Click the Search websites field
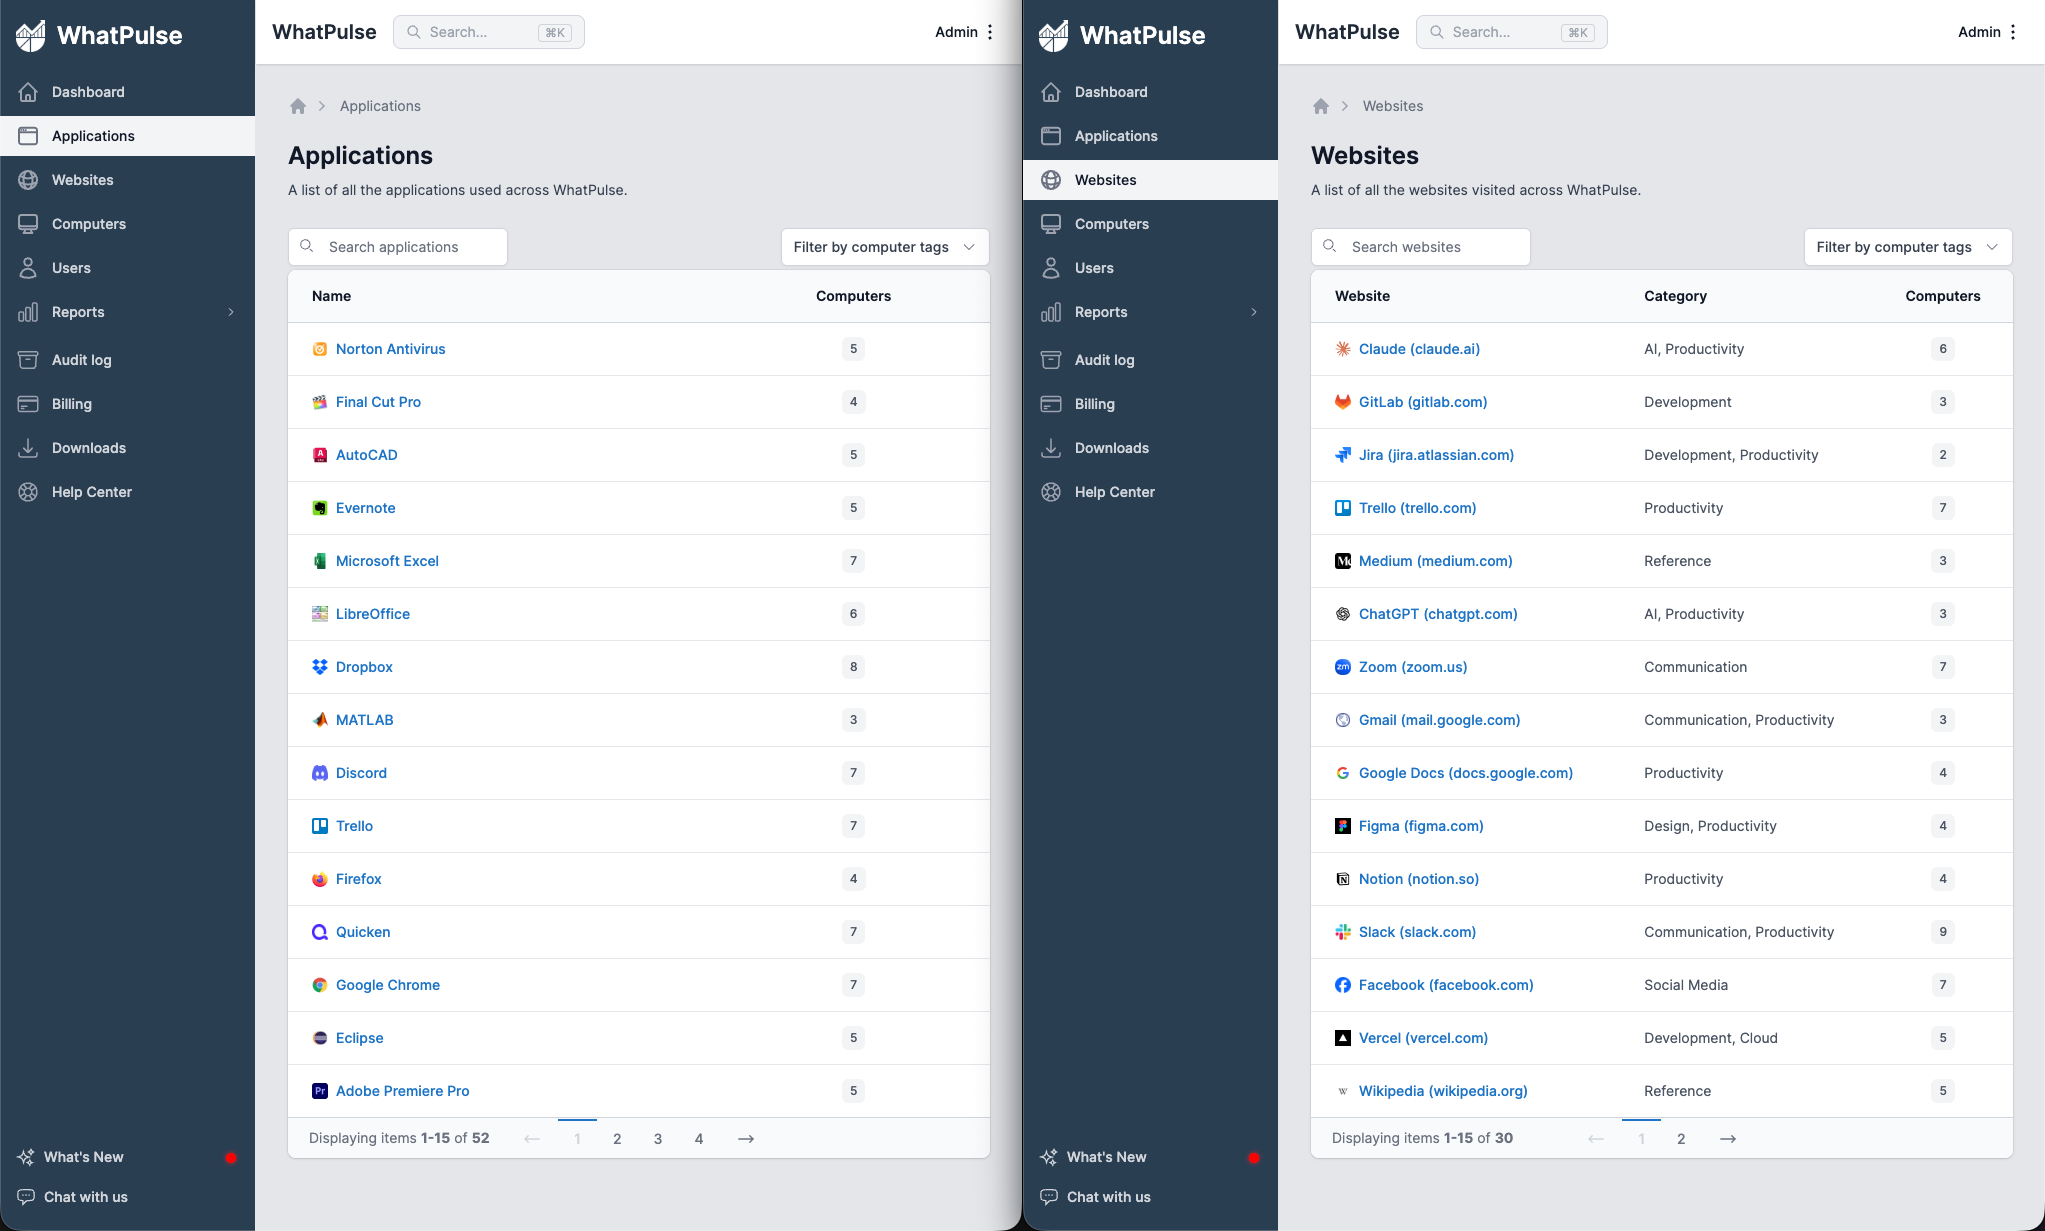 click(1421, 247)
